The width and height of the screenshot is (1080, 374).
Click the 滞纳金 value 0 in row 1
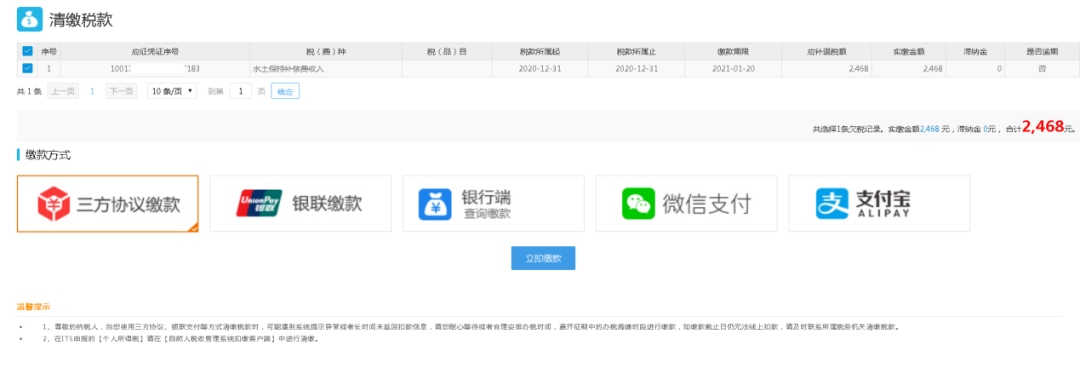click(999, 69)
